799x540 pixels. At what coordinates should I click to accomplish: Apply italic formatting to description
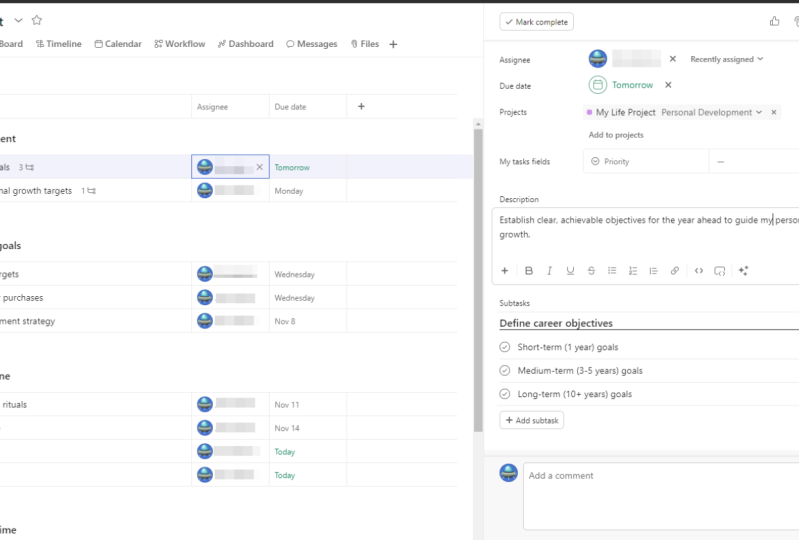549,271
